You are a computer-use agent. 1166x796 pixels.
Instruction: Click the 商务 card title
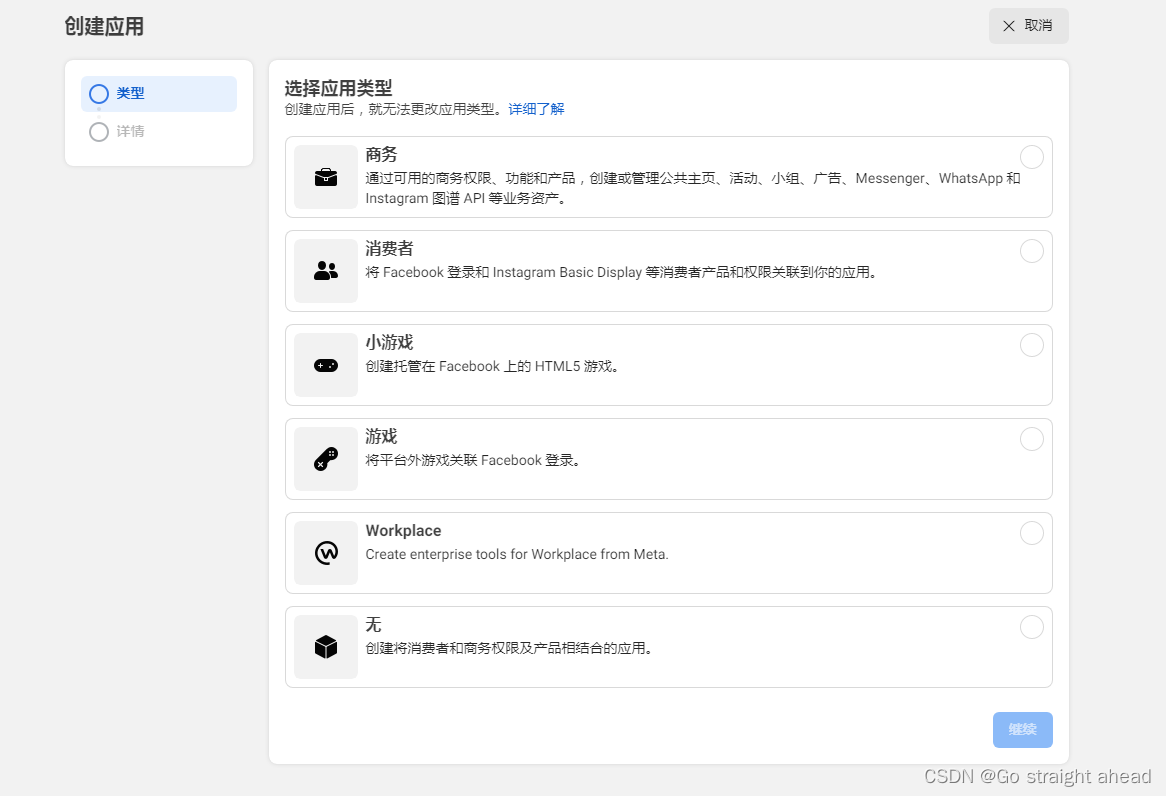click(x=381, y=155)
